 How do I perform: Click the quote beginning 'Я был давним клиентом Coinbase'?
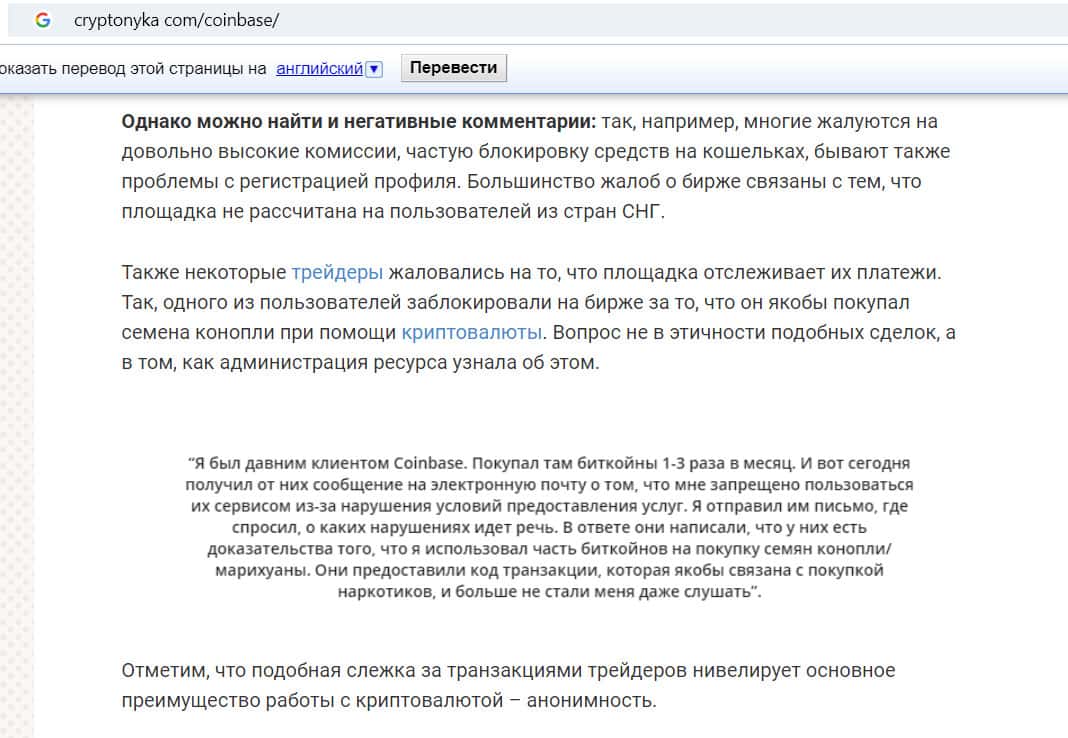[x=549, y=528]
